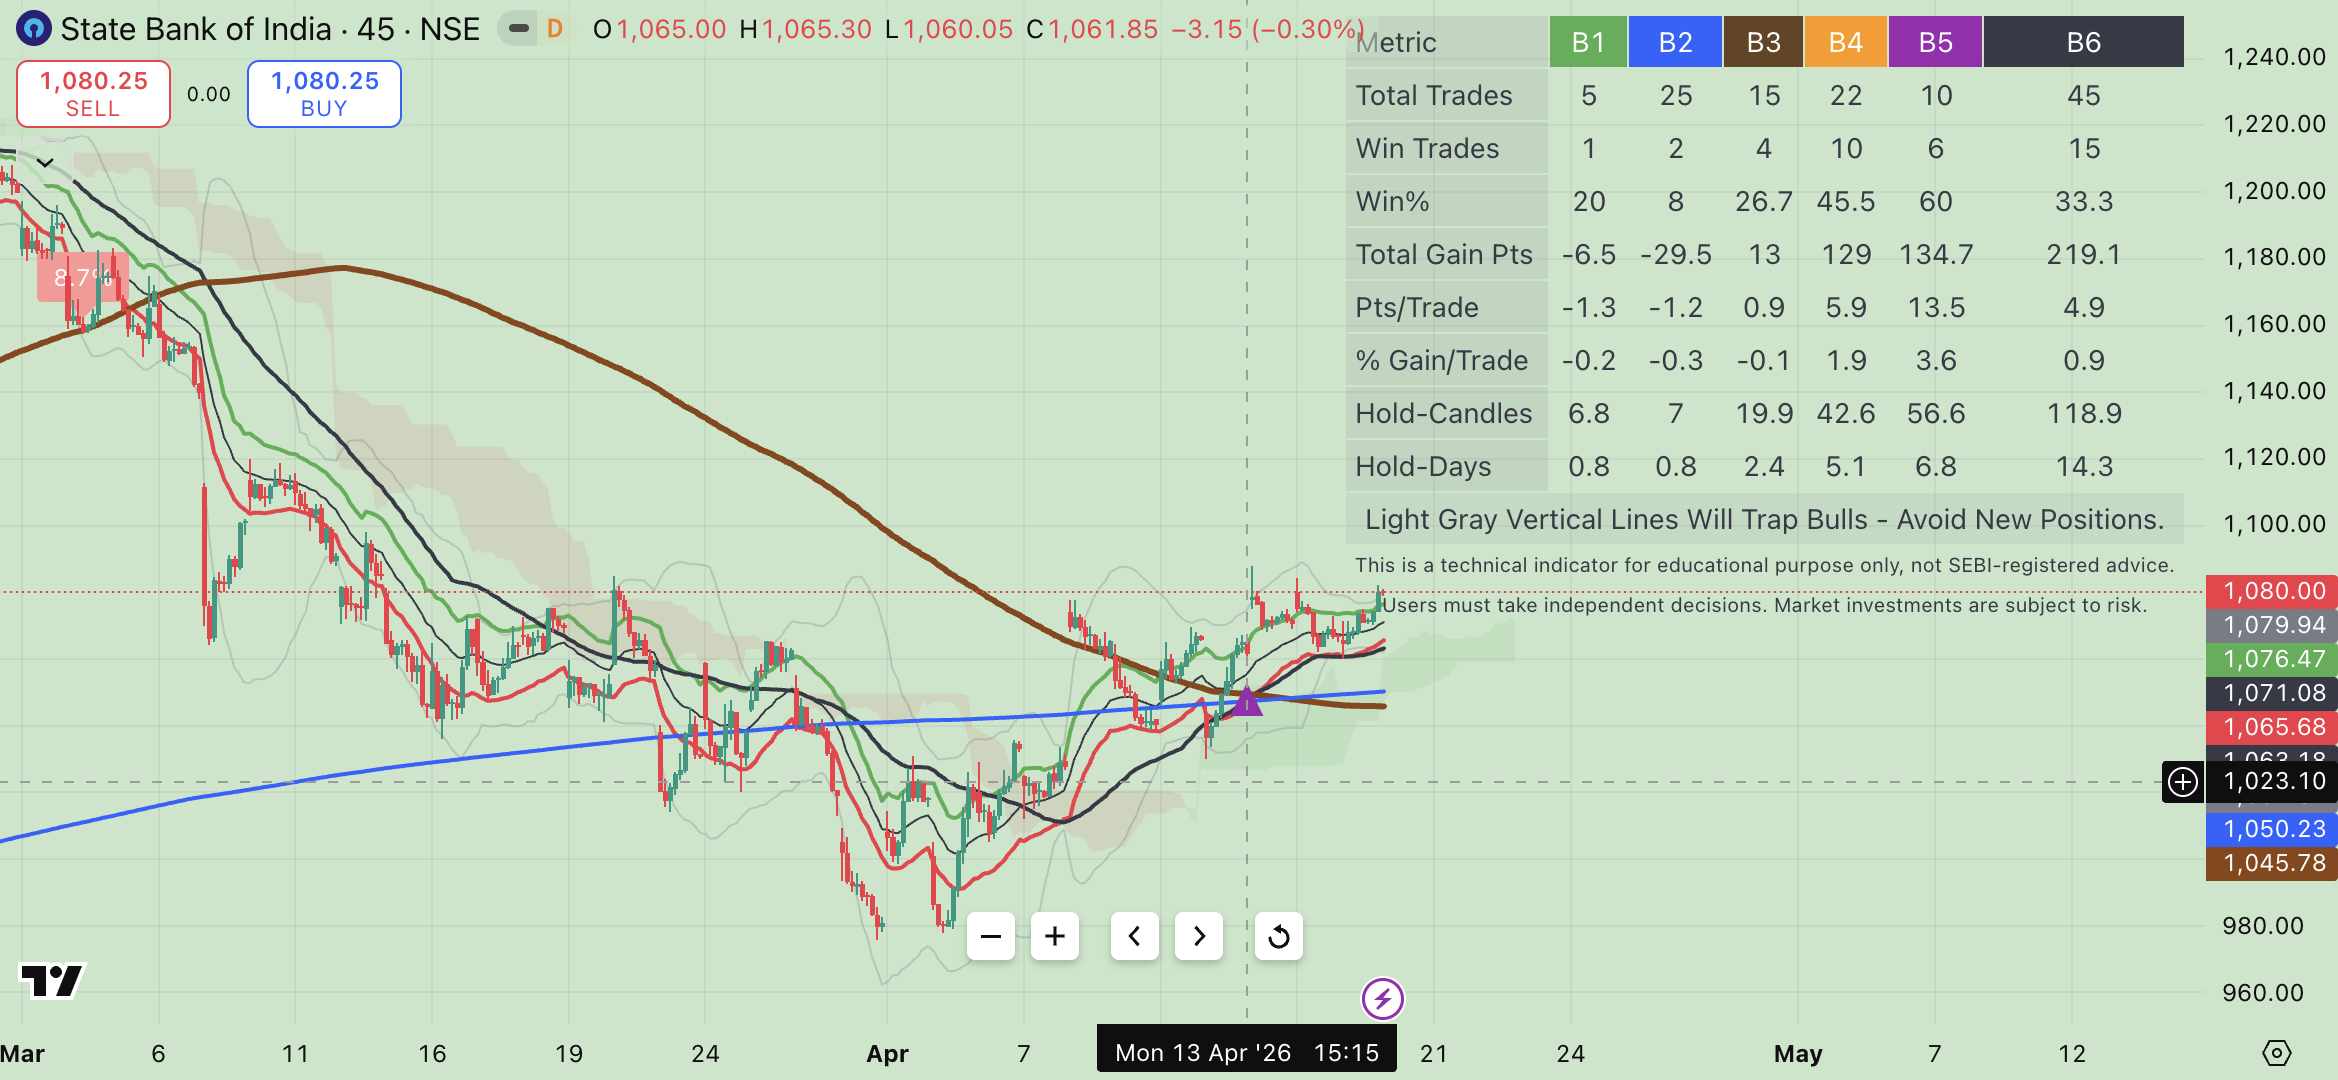
Task: Click the 0.00 spread value
Action: (x=209, y=94)
